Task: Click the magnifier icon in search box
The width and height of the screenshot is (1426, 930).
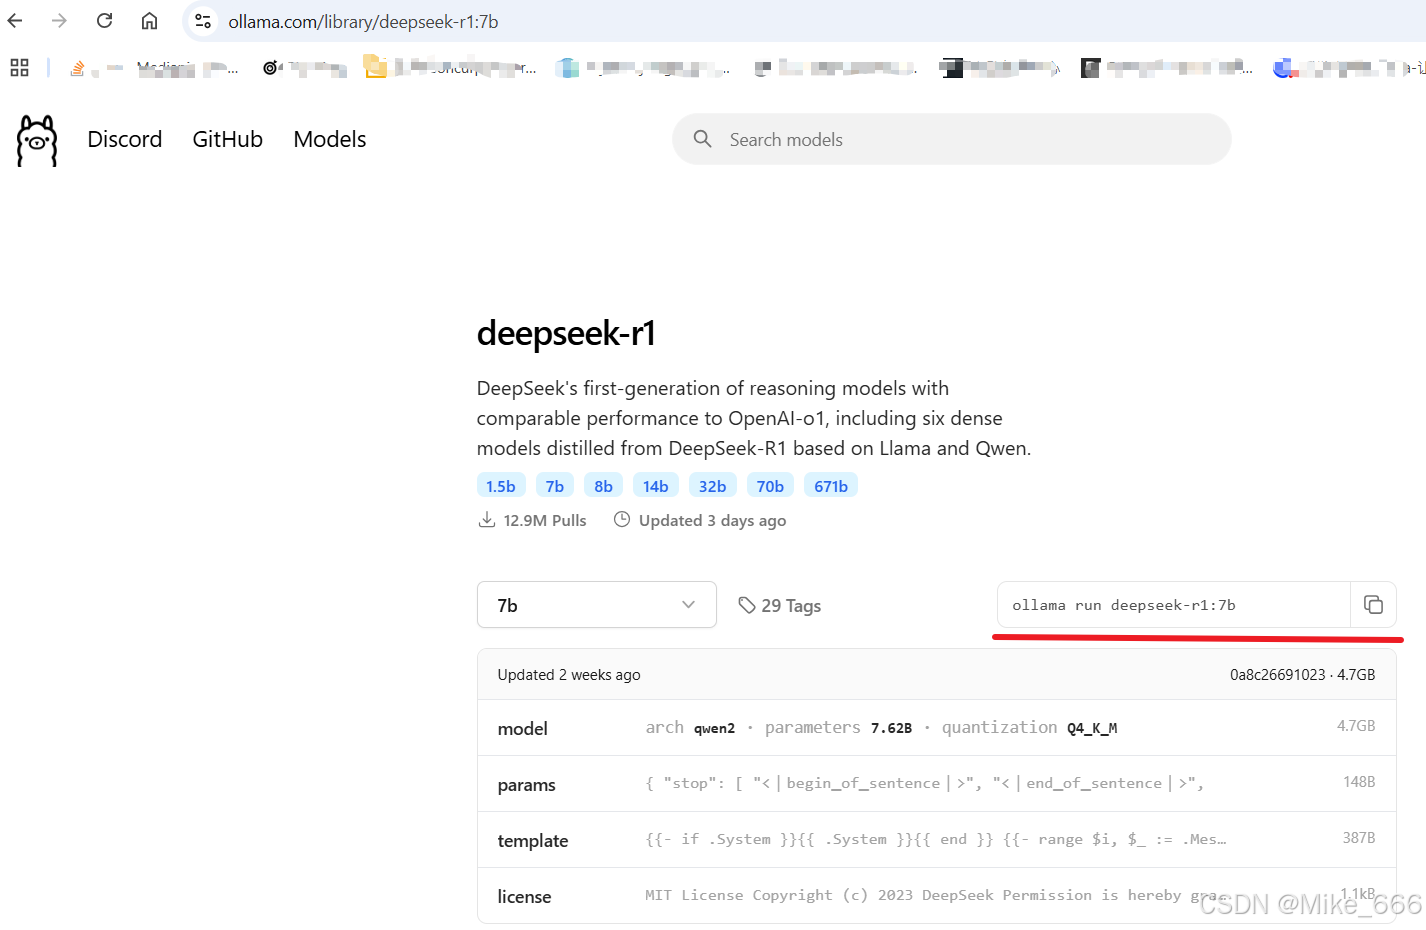Action: (x=703, y=139)
